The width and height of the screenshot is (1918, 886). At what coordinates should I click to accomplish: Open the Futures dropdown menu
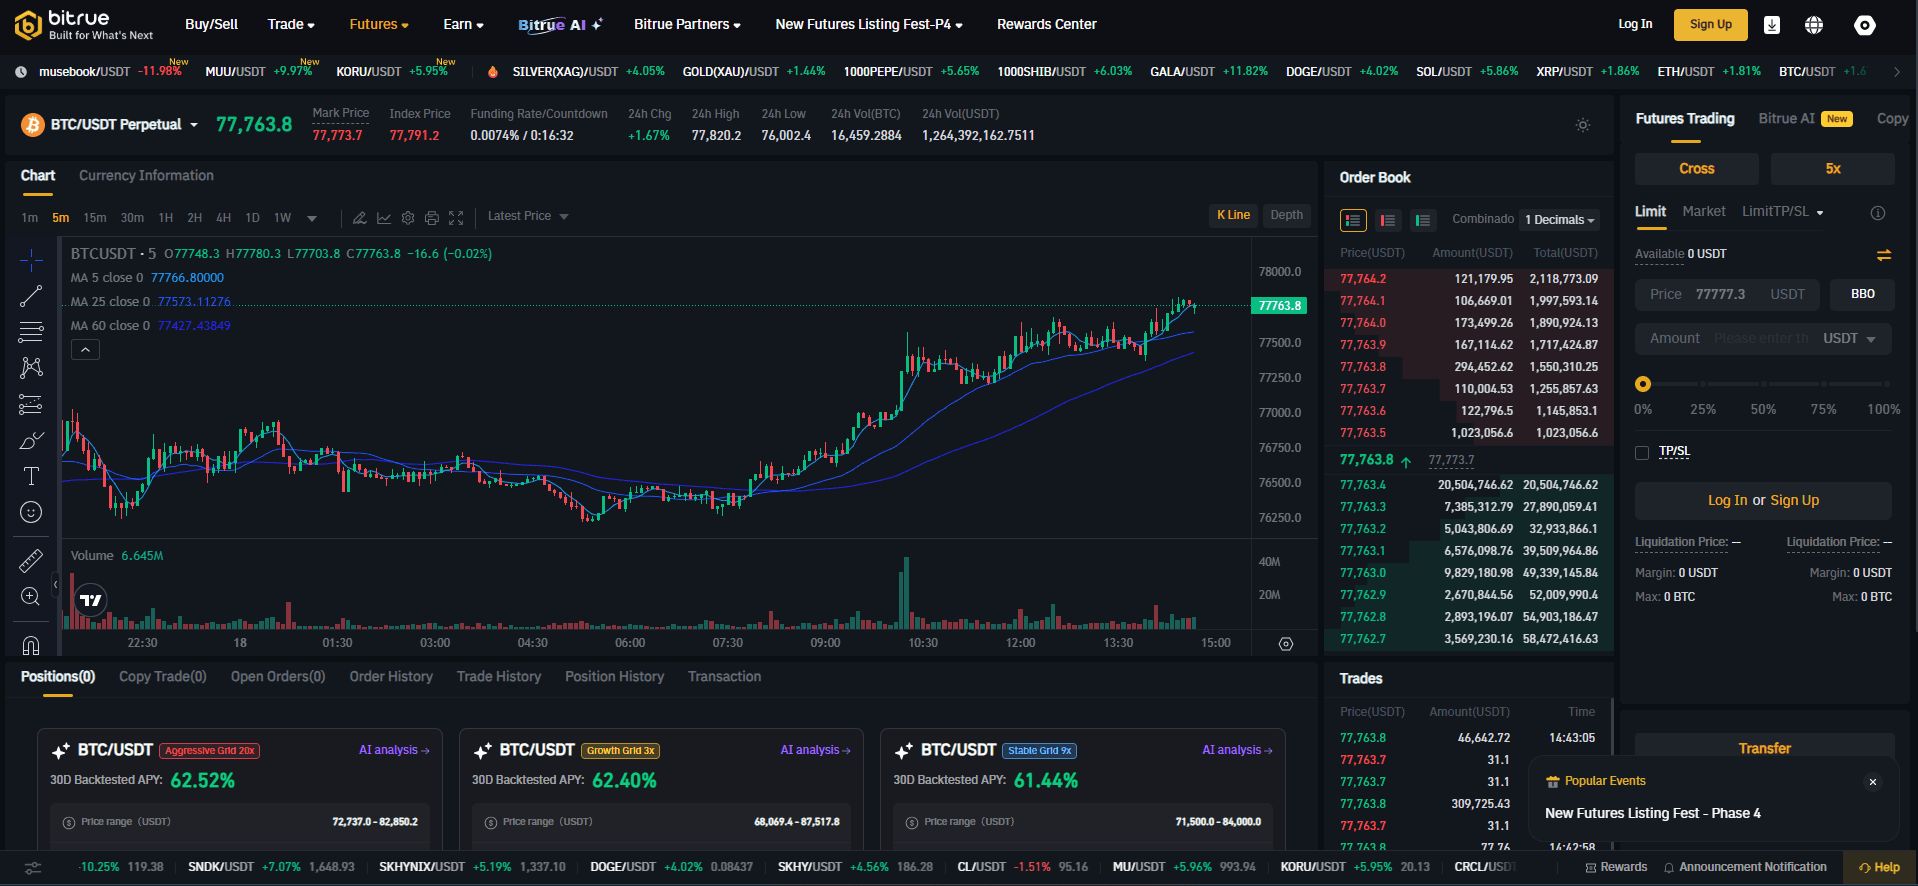[379, 24]
